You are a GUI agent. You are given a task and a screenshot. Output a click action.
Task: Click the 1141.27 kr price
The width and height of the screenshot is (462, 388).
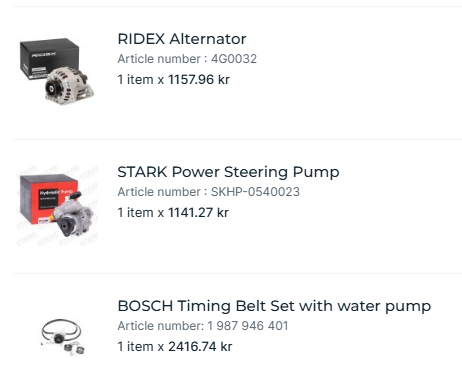pyautogui.click(x=198, y=213)
